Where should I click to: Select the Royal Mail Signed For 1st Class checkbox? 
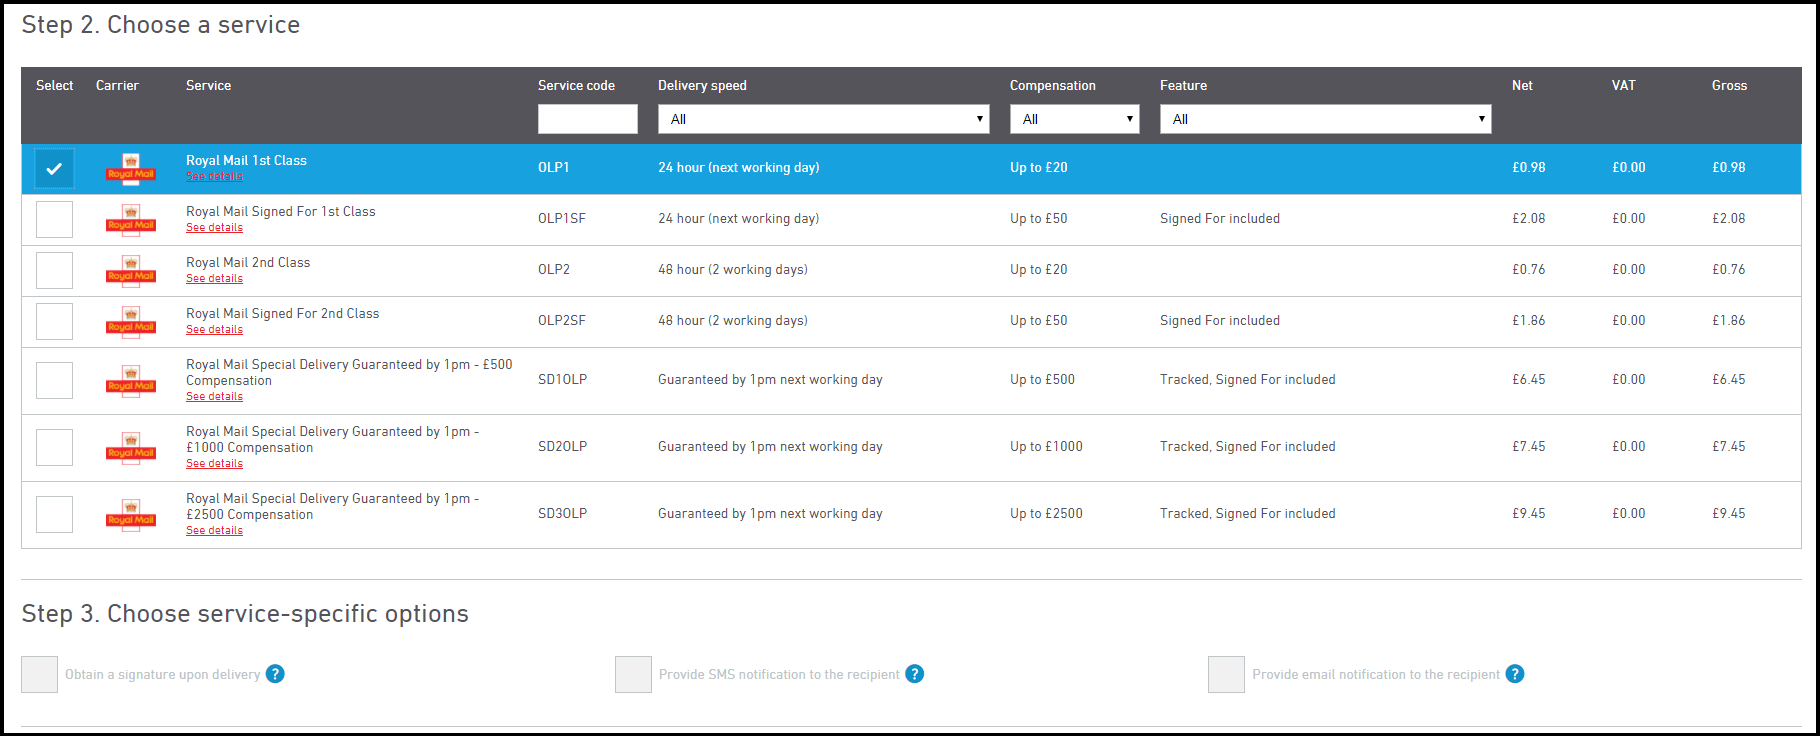(54, 219)
